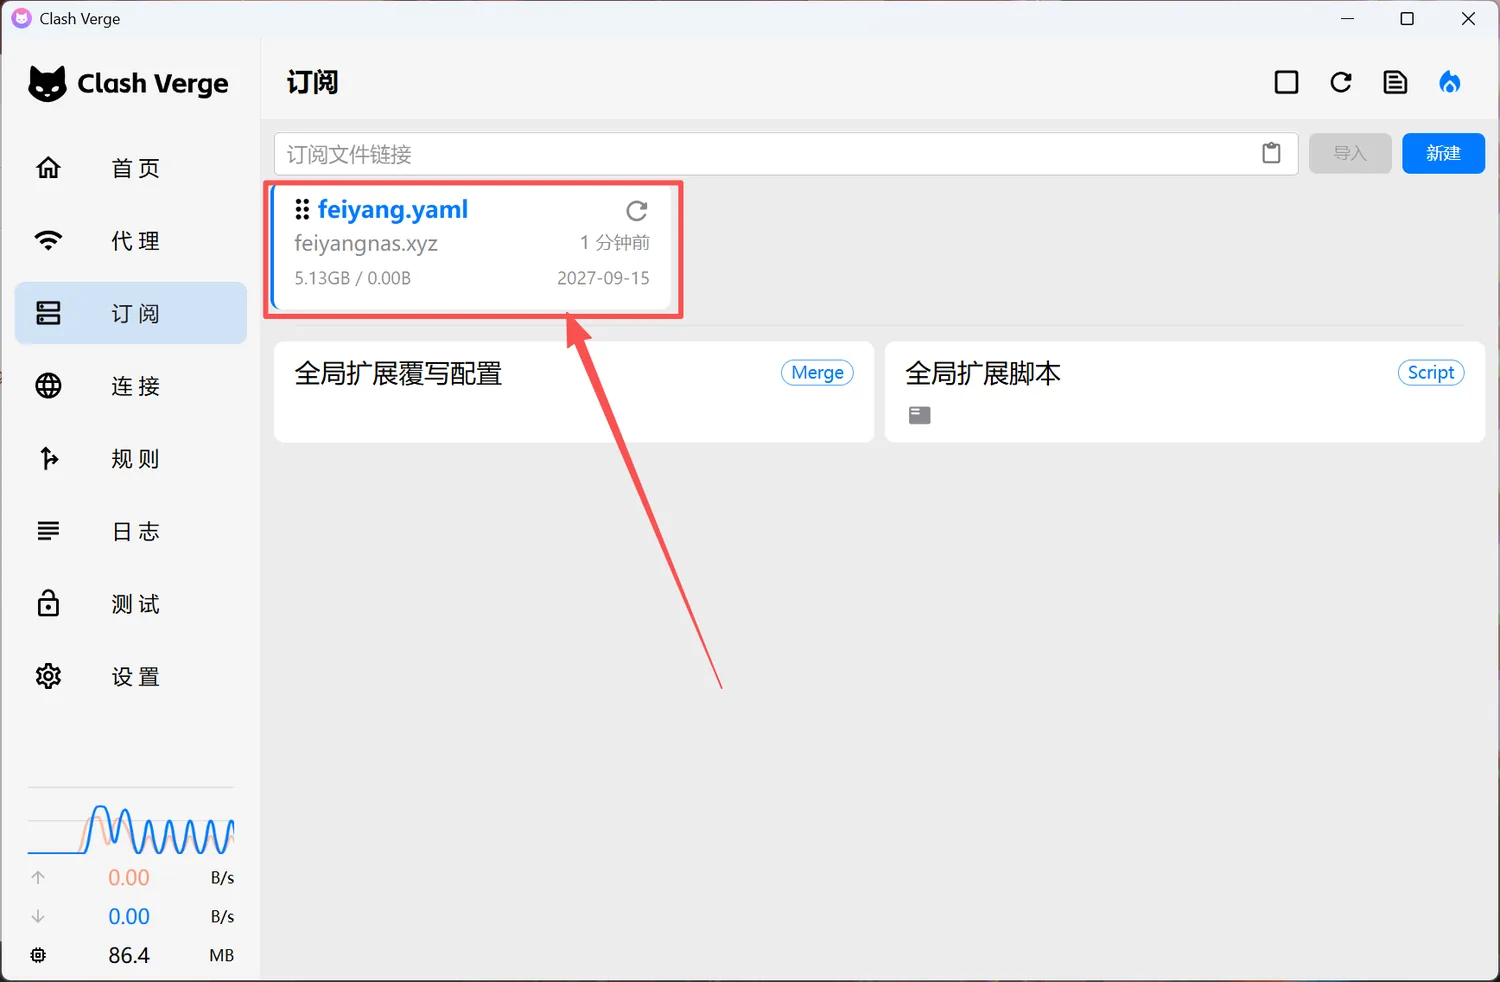Viewport: 1500px width, 982px height.
Task: Click the rules fork-arrow icon
Action: pos(48,458)
